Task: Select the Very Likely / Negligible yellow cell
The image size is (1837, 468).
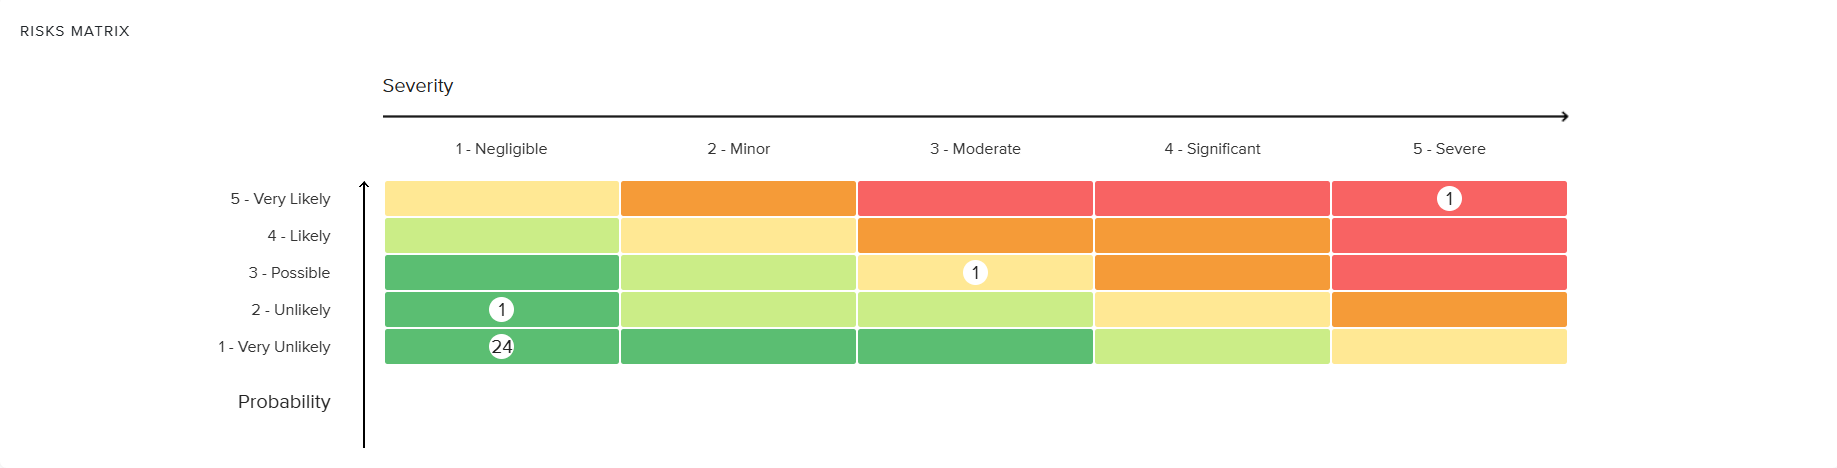Action: 501,199
